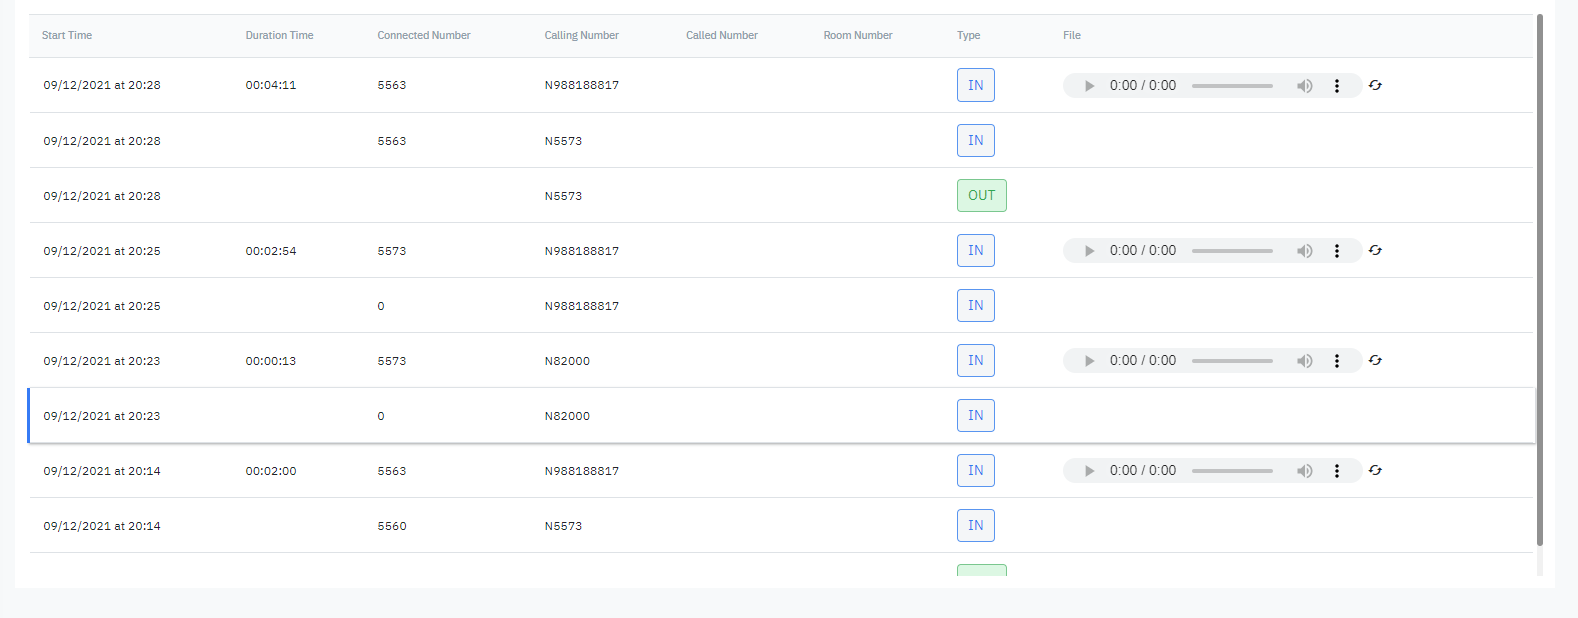Image resolution: width=1578 pixels, height=618 pixels.
Task: Click the green OUT type badge
Action: point(981,196)
